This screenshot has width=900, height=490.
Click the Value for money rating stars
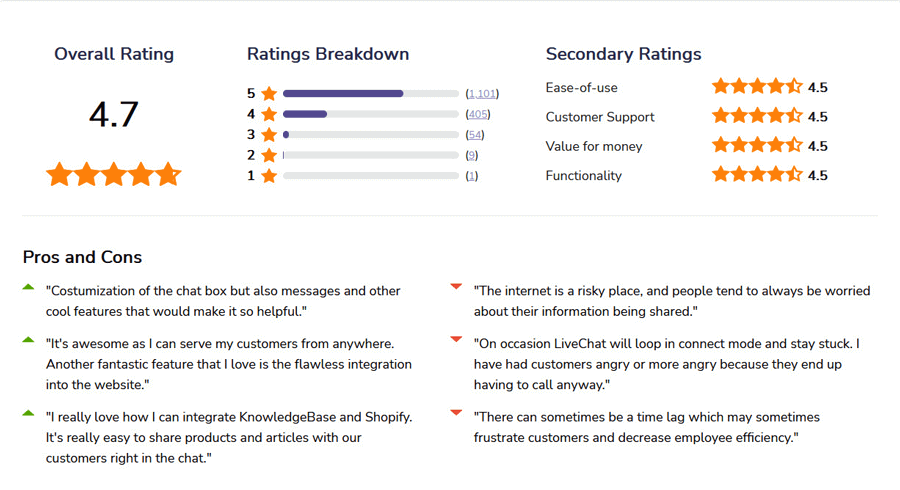[756, 146]
